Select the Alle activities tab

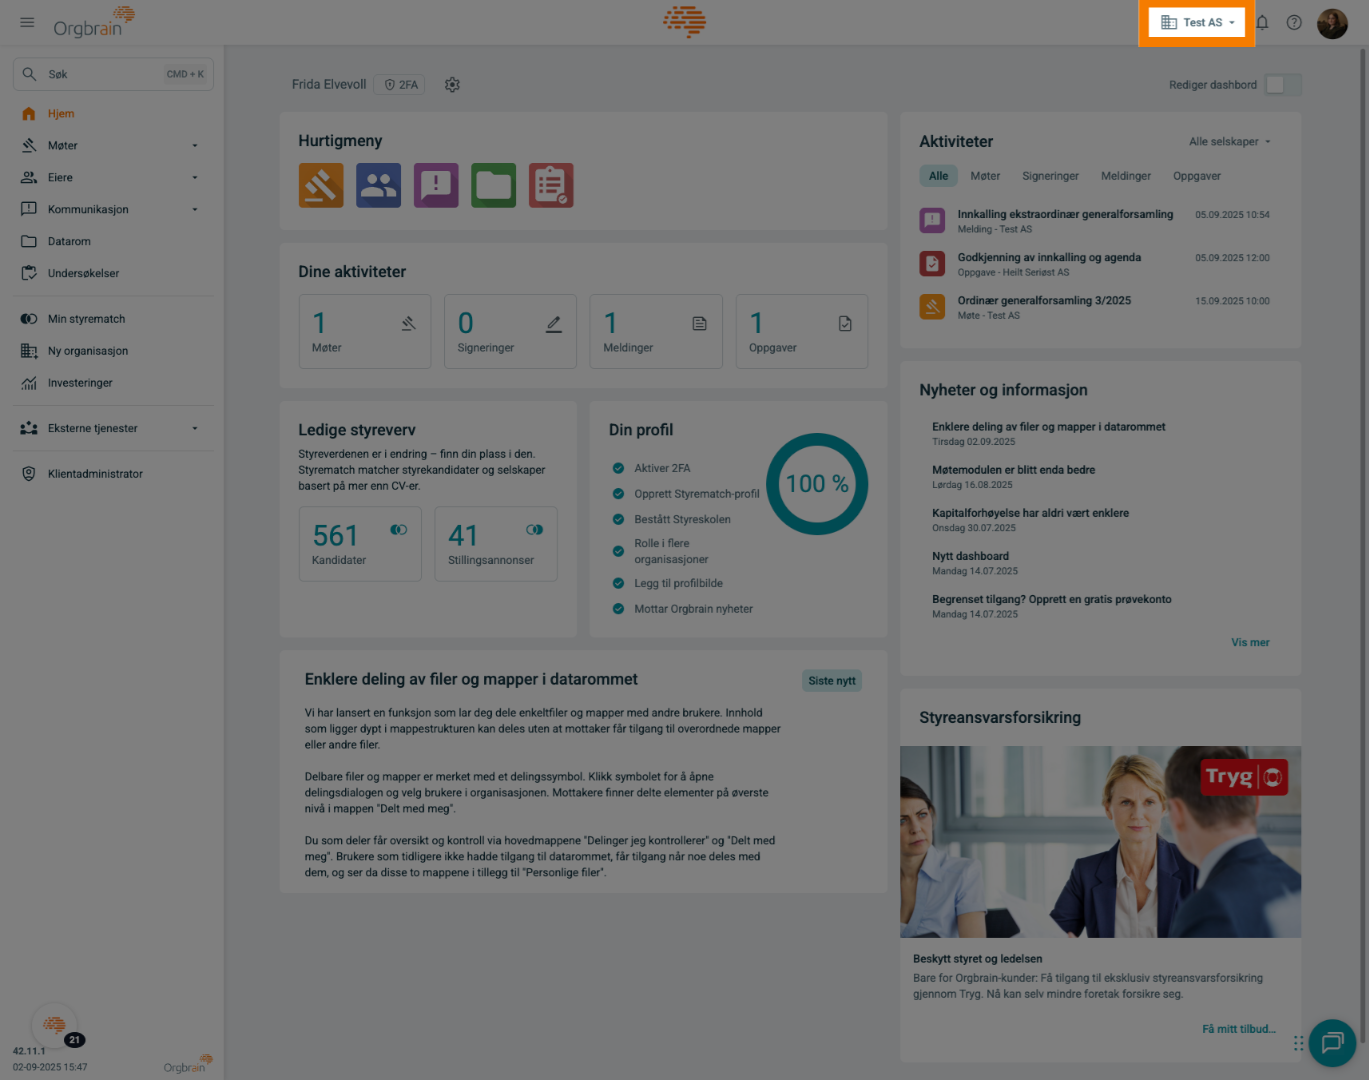point(938,176)
